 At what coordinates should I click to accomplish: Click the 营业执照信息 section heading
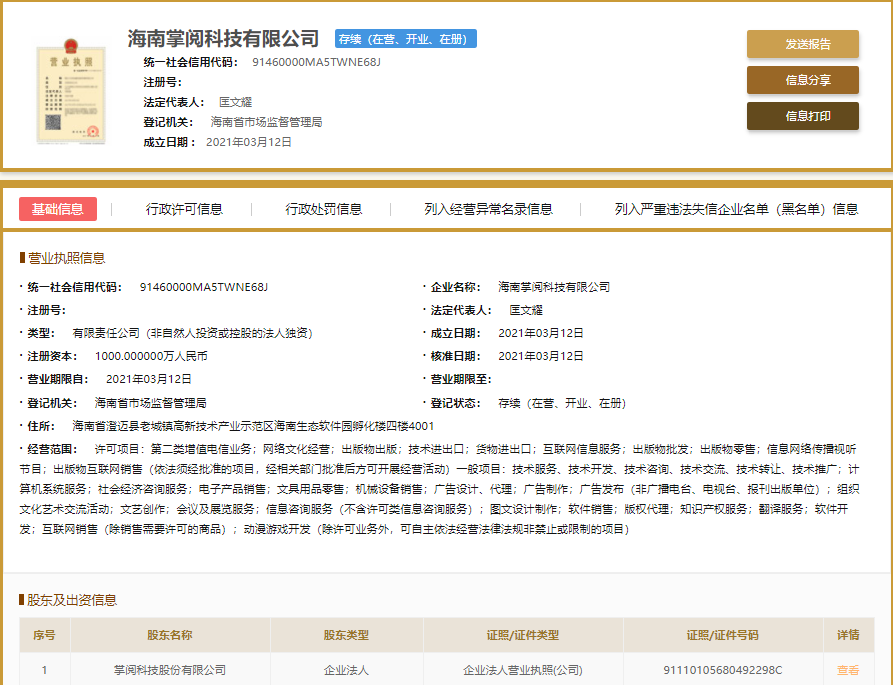coord(66,258)
